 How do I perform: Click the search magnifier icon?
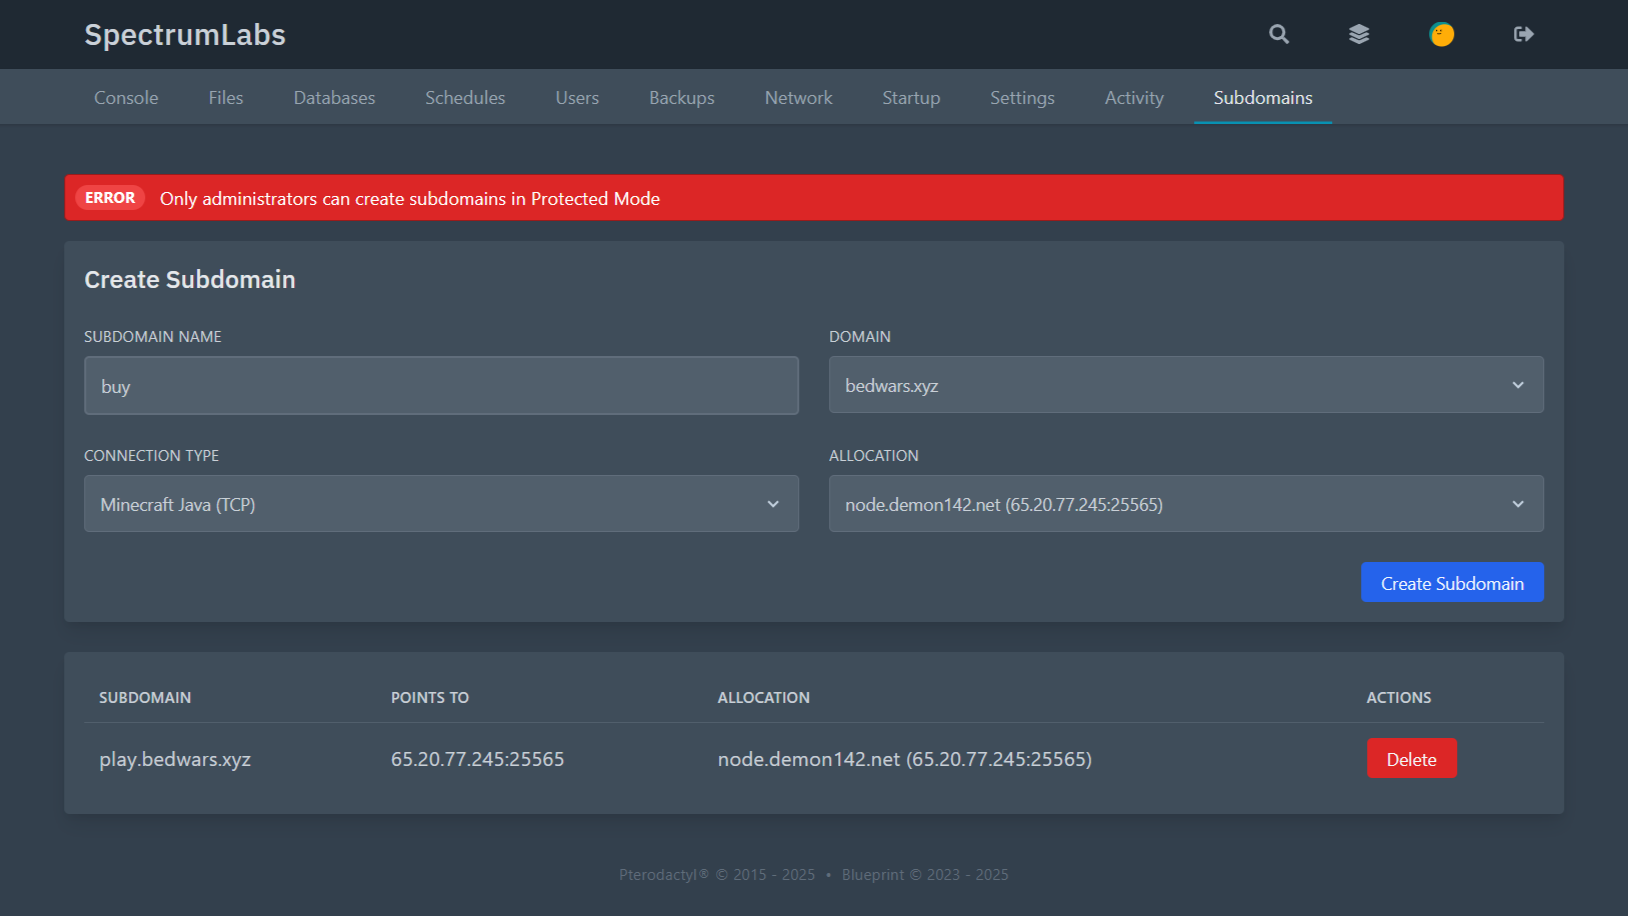[x=1278, y=34]
